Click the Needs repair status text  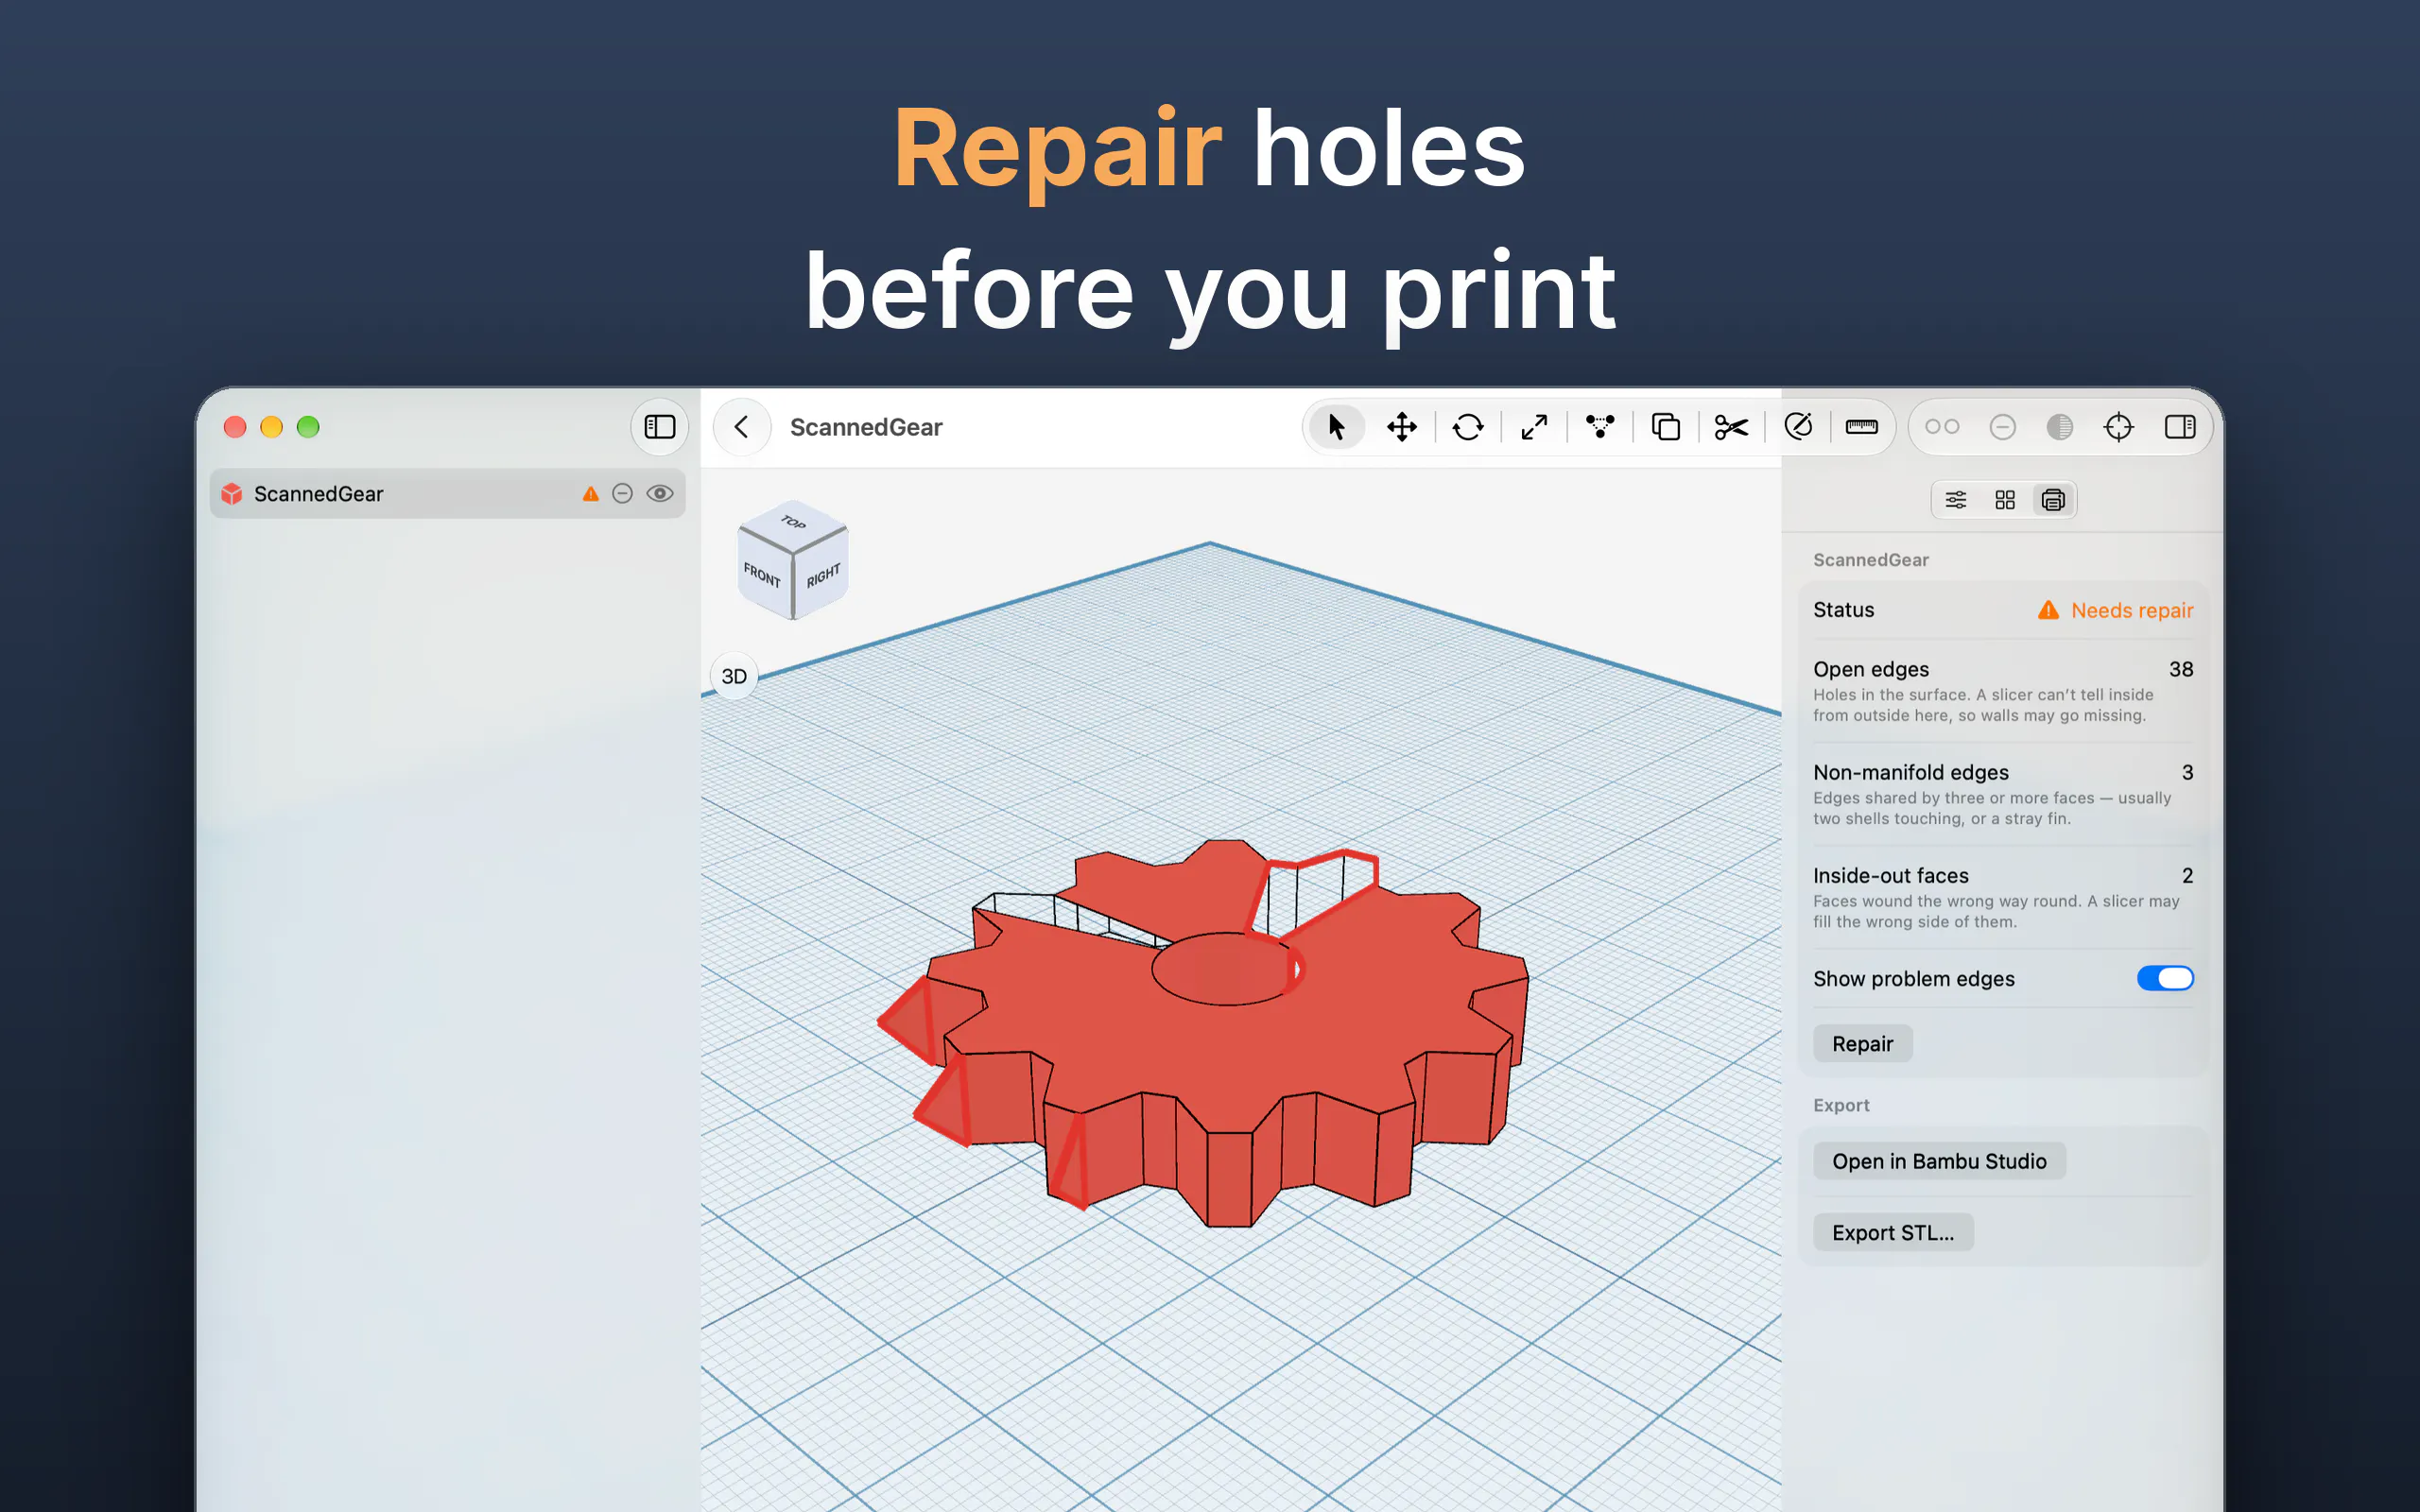(x=2132, y=611)
